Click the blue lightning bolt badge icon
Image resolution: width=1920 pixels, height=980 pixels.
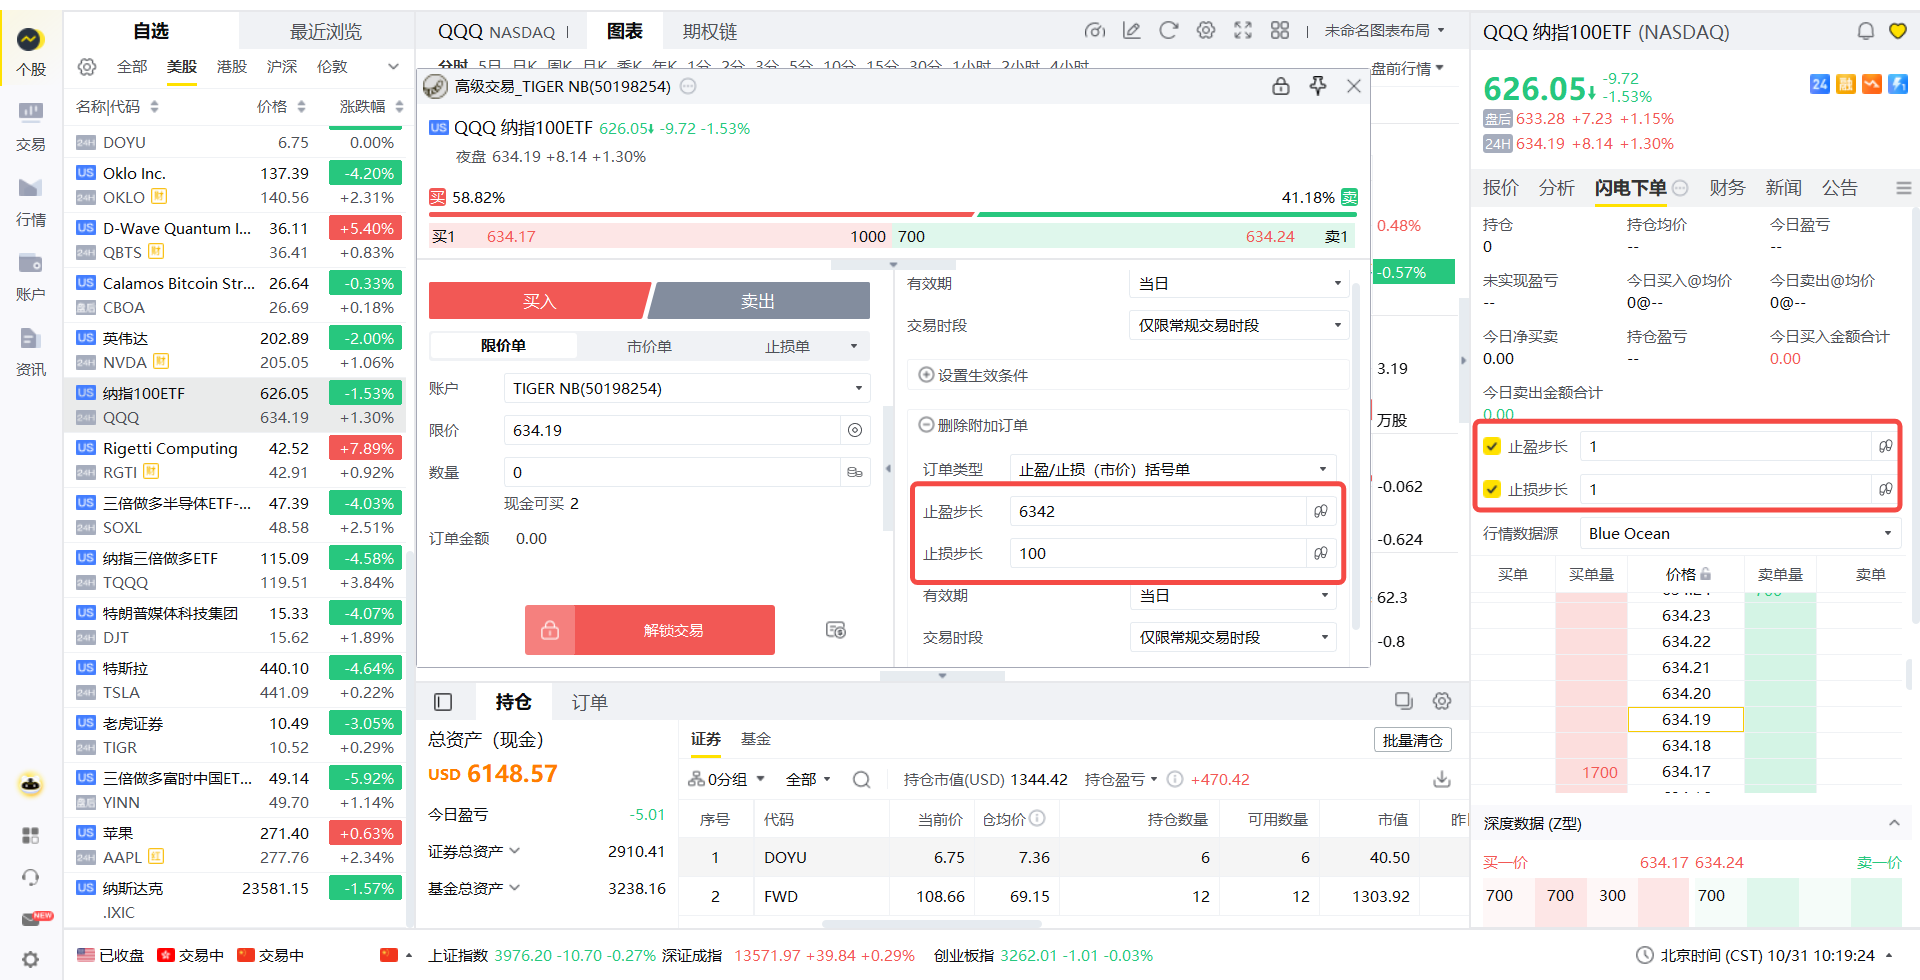click(x=1898, y=84)
